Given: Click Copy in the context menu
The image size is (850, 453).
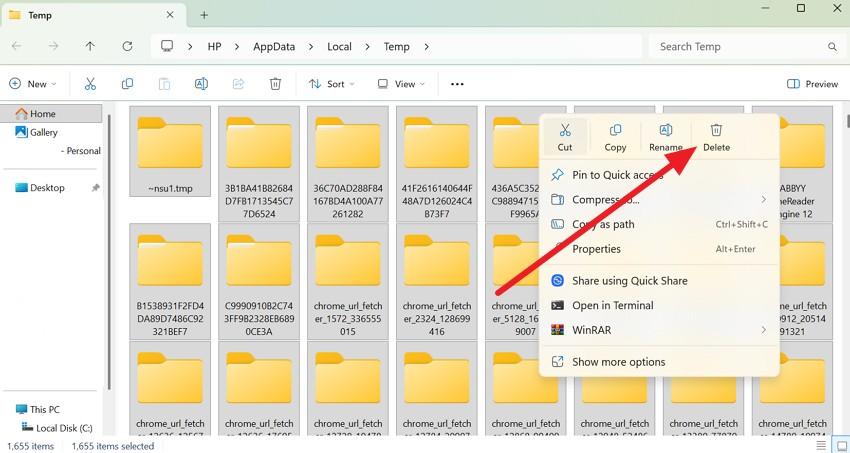Looking at the screenshot, I should [x=615, y=137].
